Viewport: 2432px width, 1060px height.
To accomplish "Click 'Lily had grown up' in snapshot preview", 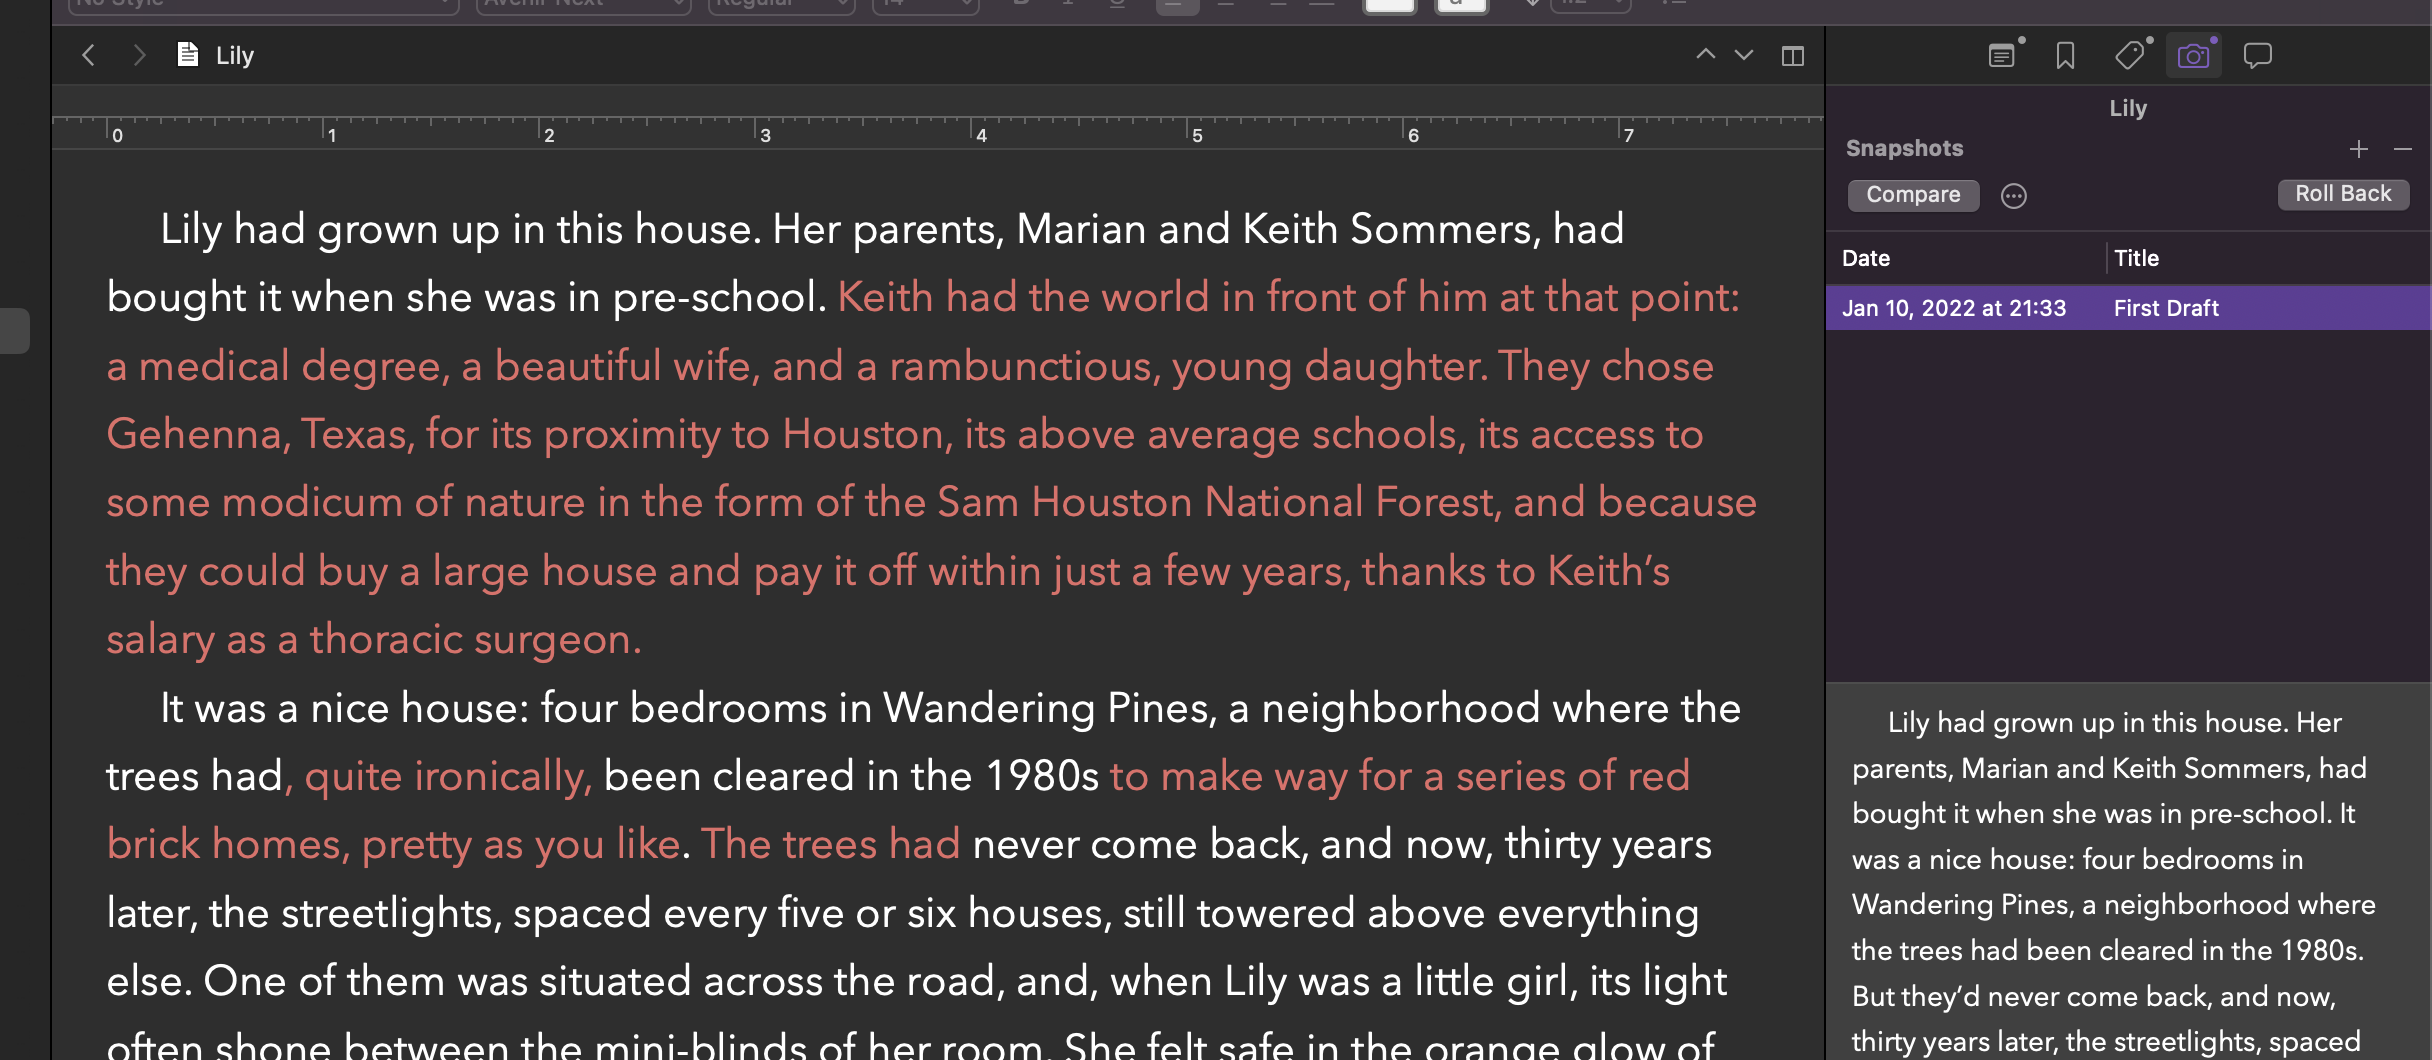I will click(x=2000, y=722).
